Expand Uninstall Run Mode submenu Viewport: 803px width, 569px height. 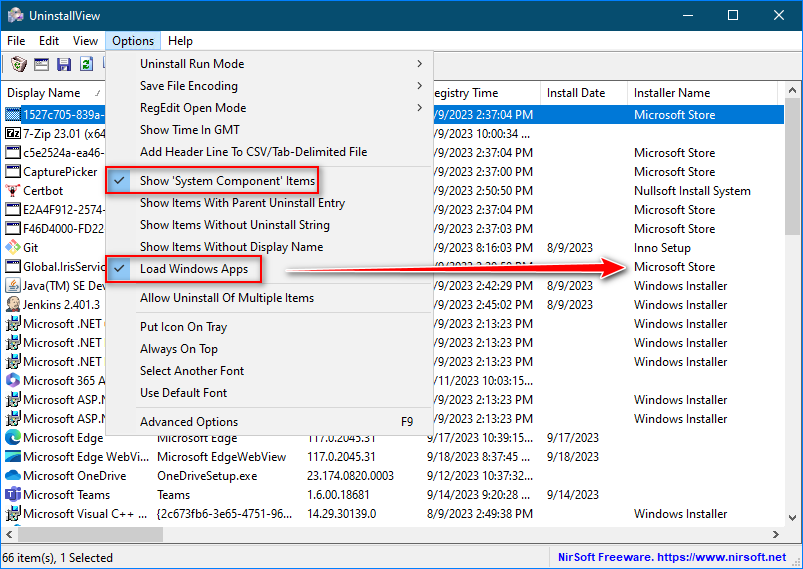point(269,64)
